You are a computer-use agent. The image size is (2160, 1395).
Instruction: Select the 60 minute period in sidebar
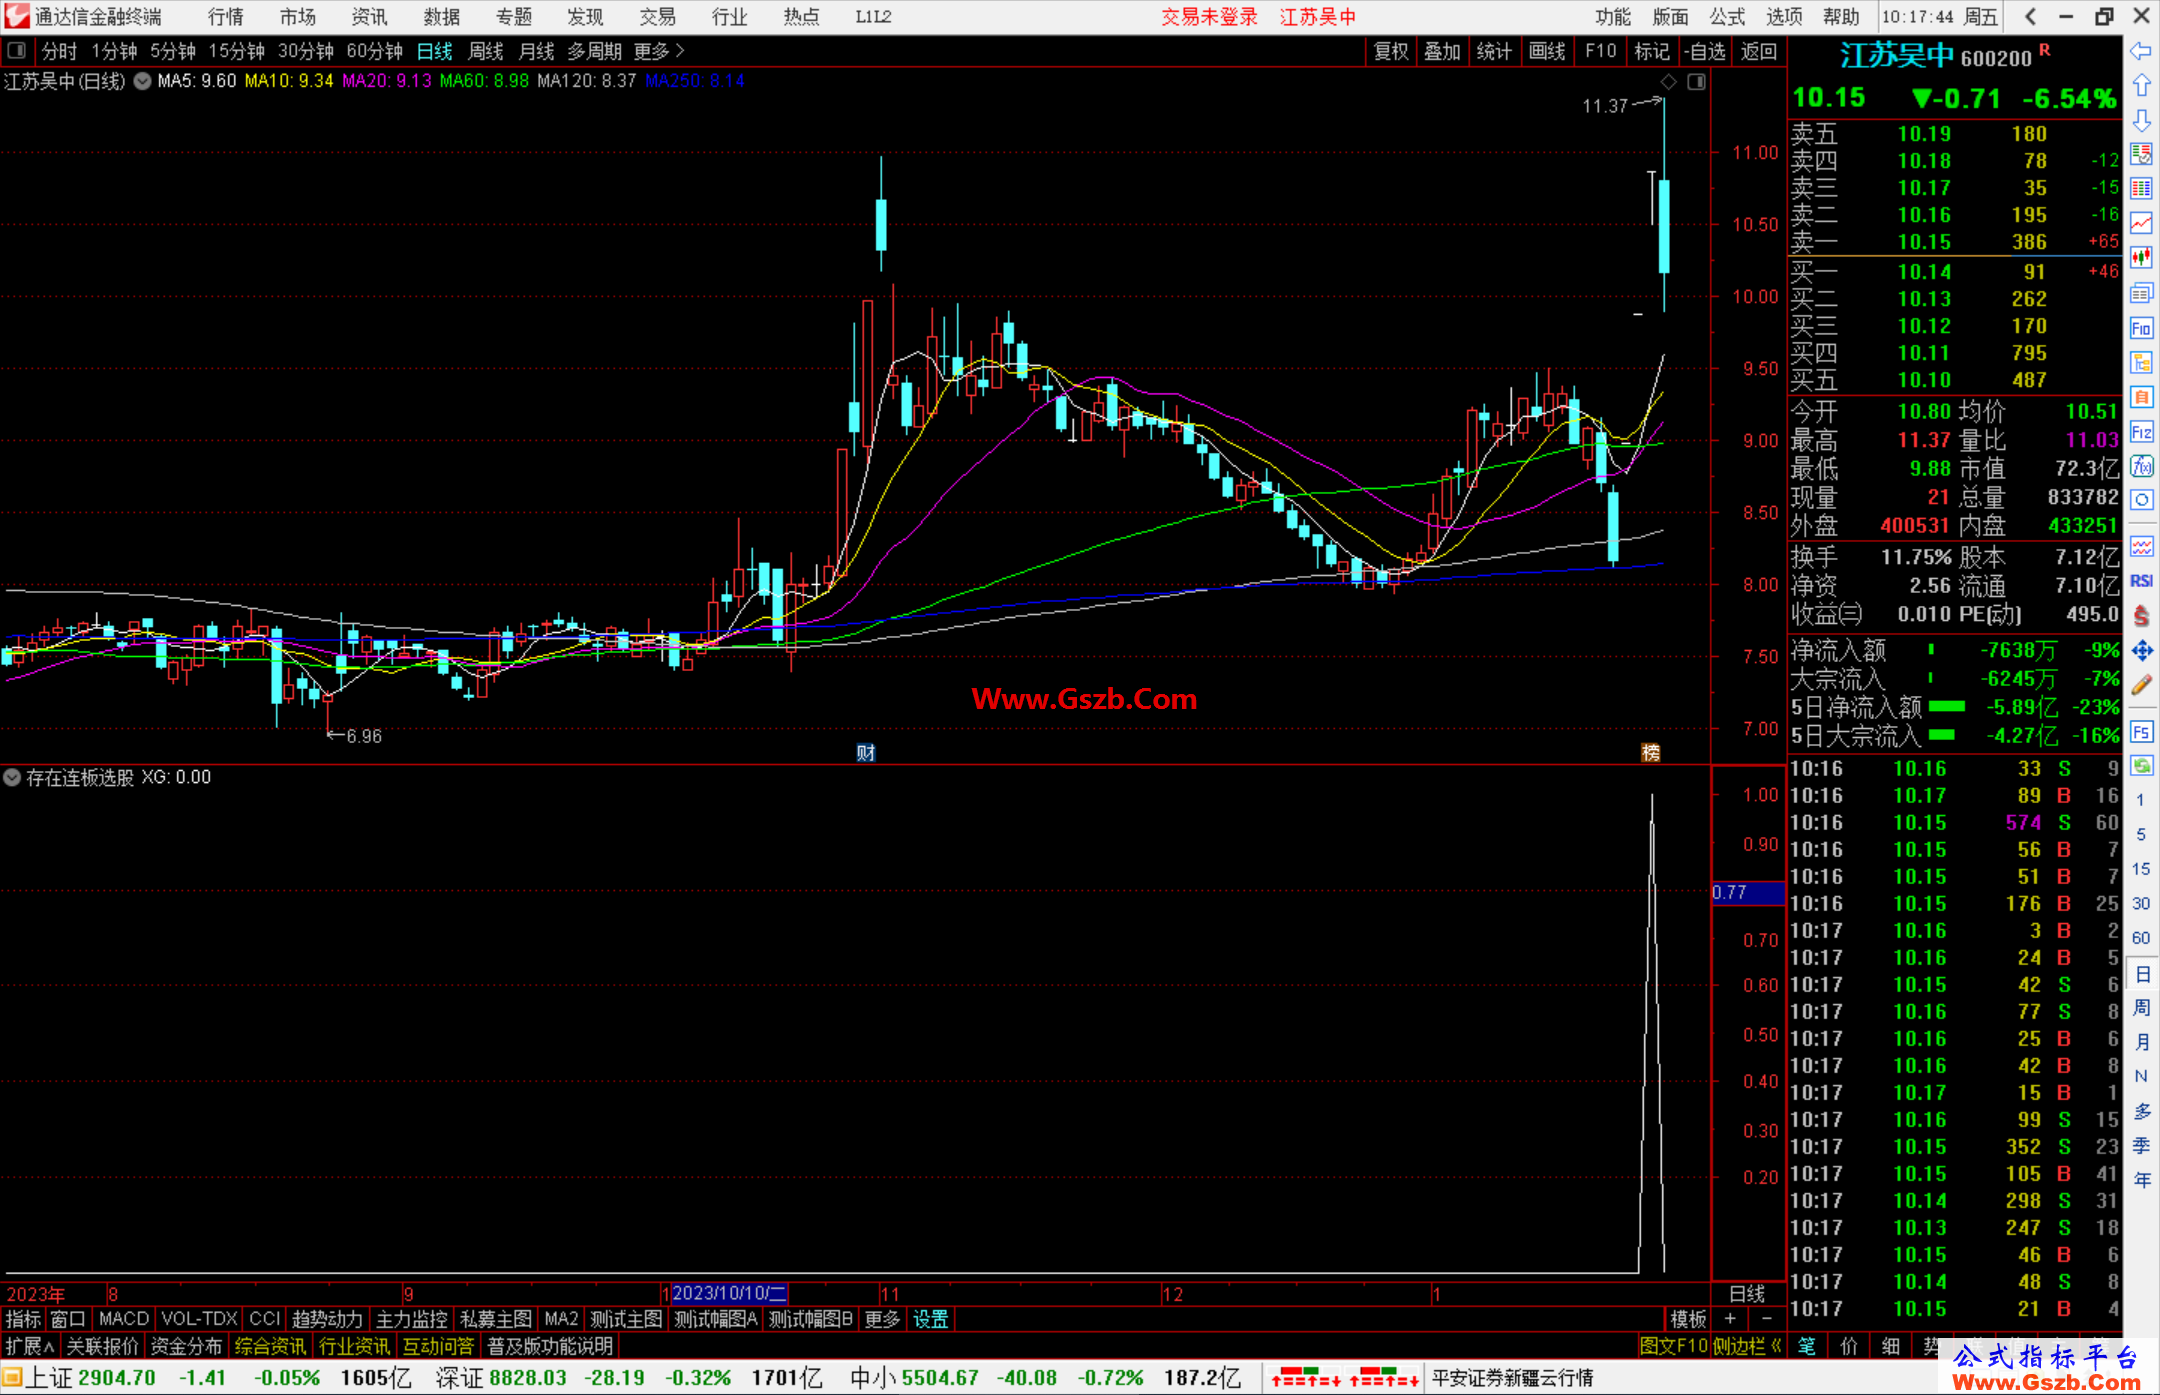point(2141,938)
